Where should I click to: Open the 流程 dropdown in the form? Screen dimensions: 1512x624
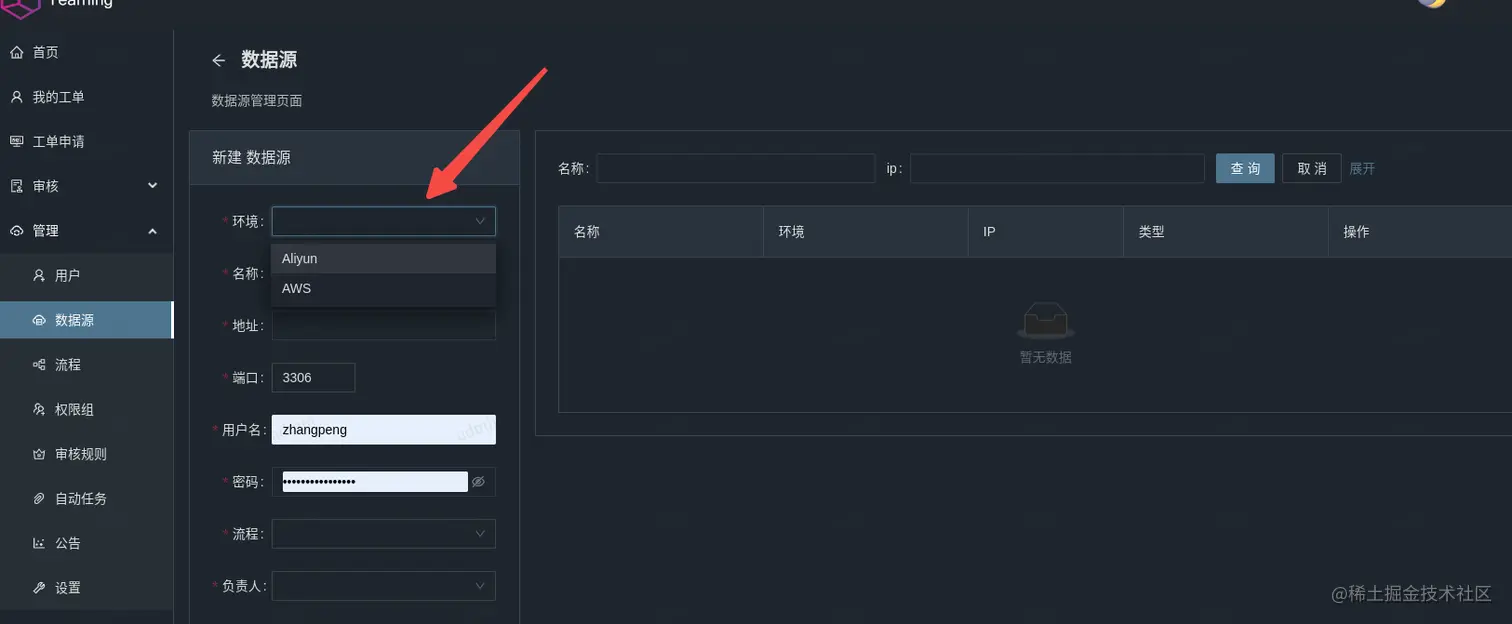(384, 534)
